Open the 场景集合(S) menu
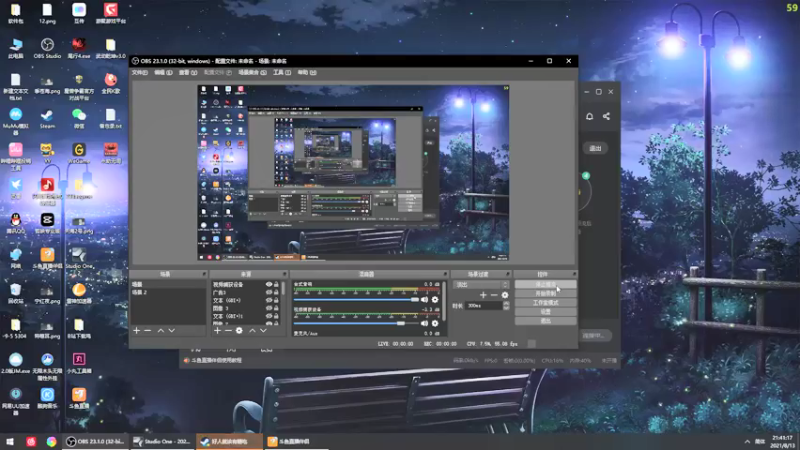The height and width of the screenshot is (450, 800). 253,72
